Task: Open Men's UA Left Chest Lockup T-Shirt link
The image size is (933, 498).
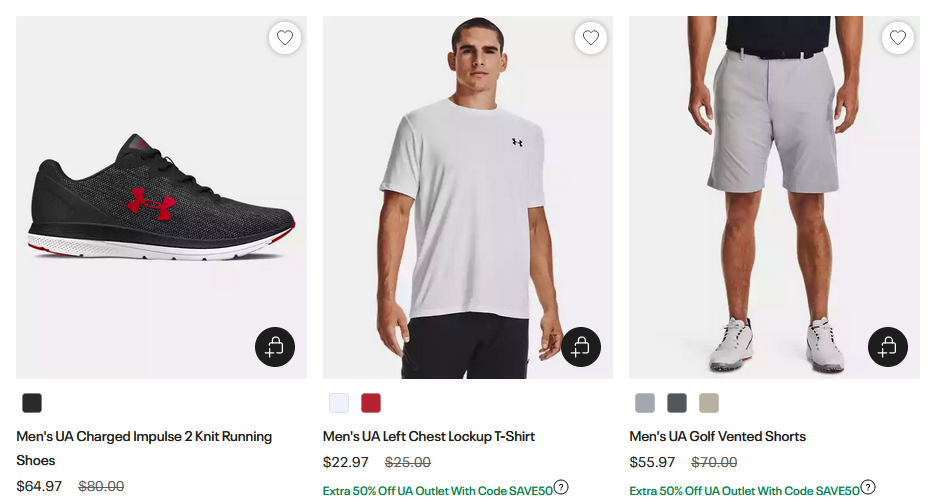Action: tap(429, 436)
